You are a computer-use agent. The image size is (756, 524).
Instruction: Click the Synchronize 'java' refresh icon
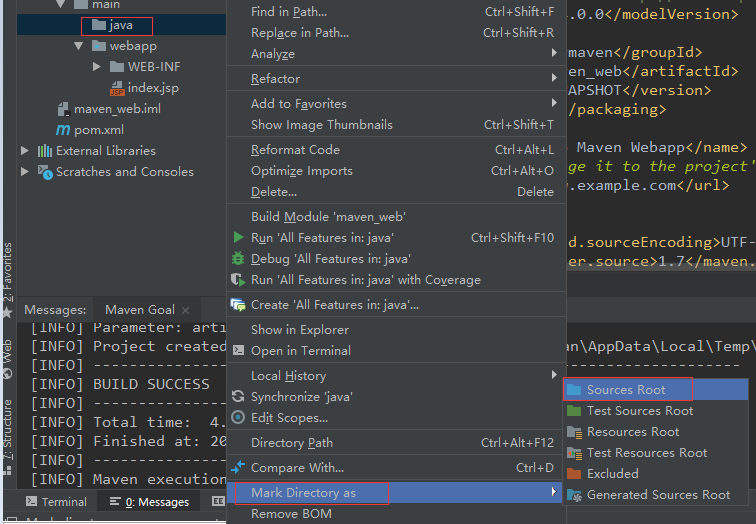[x=238, y=397]
